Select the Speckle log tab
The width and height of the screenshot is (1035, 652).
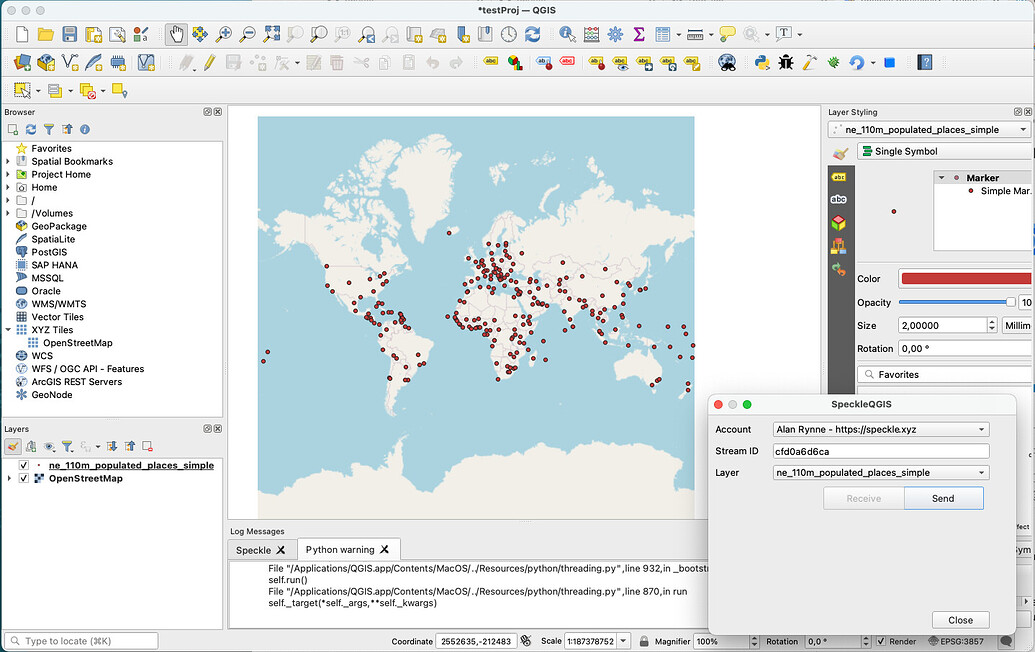coord(255,549)
